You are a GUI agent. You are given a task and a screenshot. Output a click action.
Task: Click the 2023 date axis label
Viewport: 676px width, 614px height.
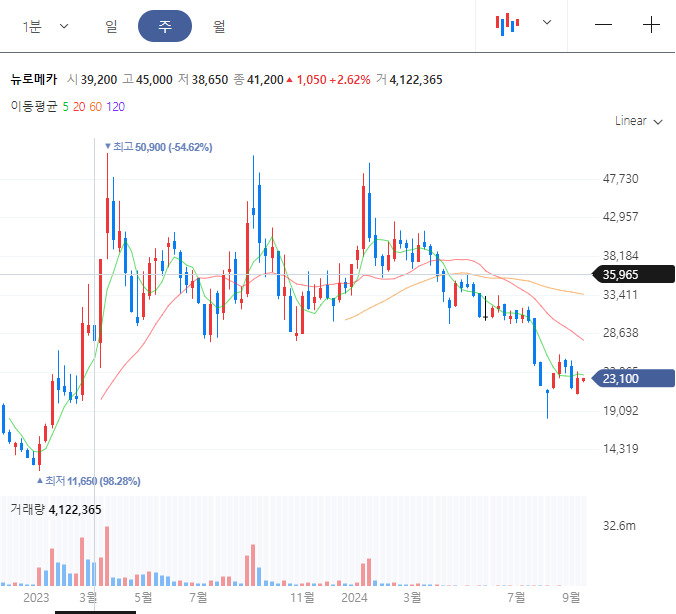36,598
